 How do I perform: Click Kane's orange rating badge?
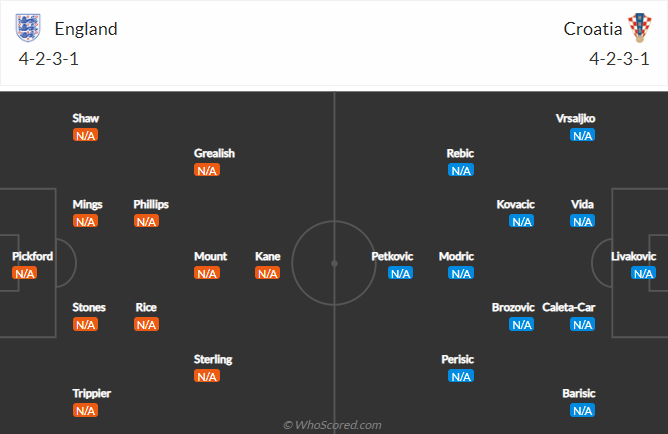267,273
